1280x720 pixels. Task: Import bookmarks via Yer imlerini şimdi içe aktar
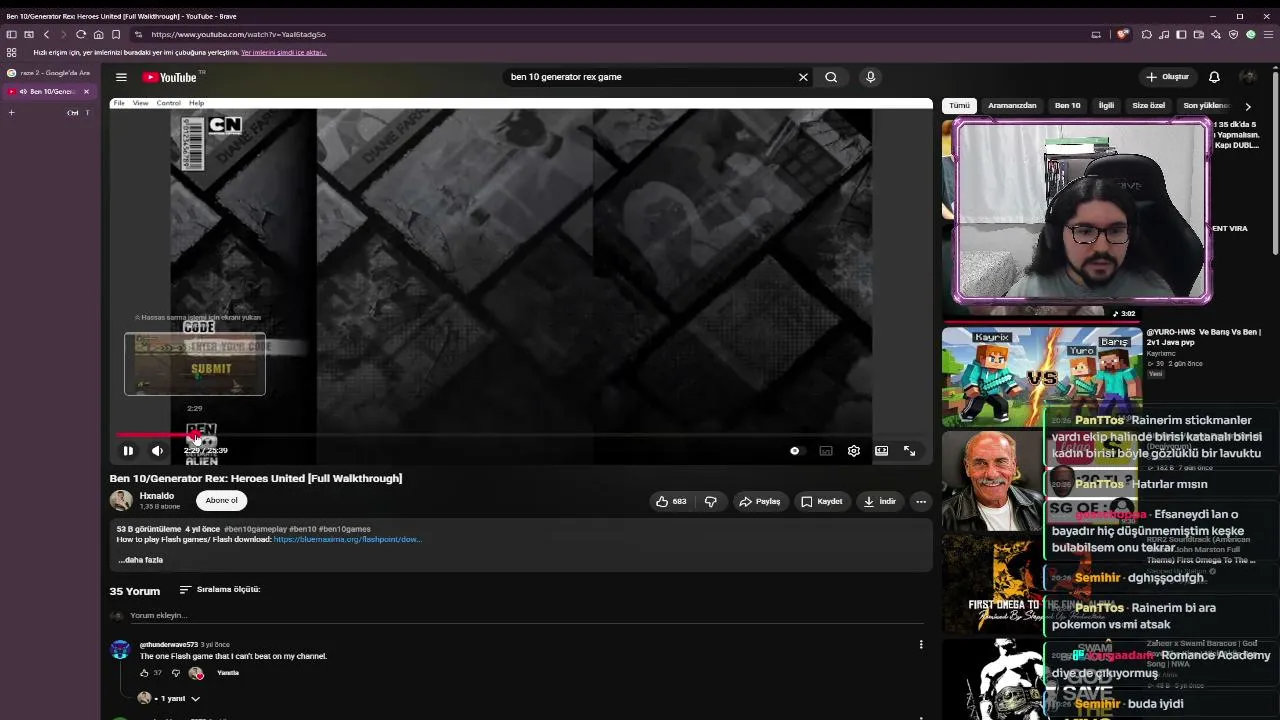[284, 52]
